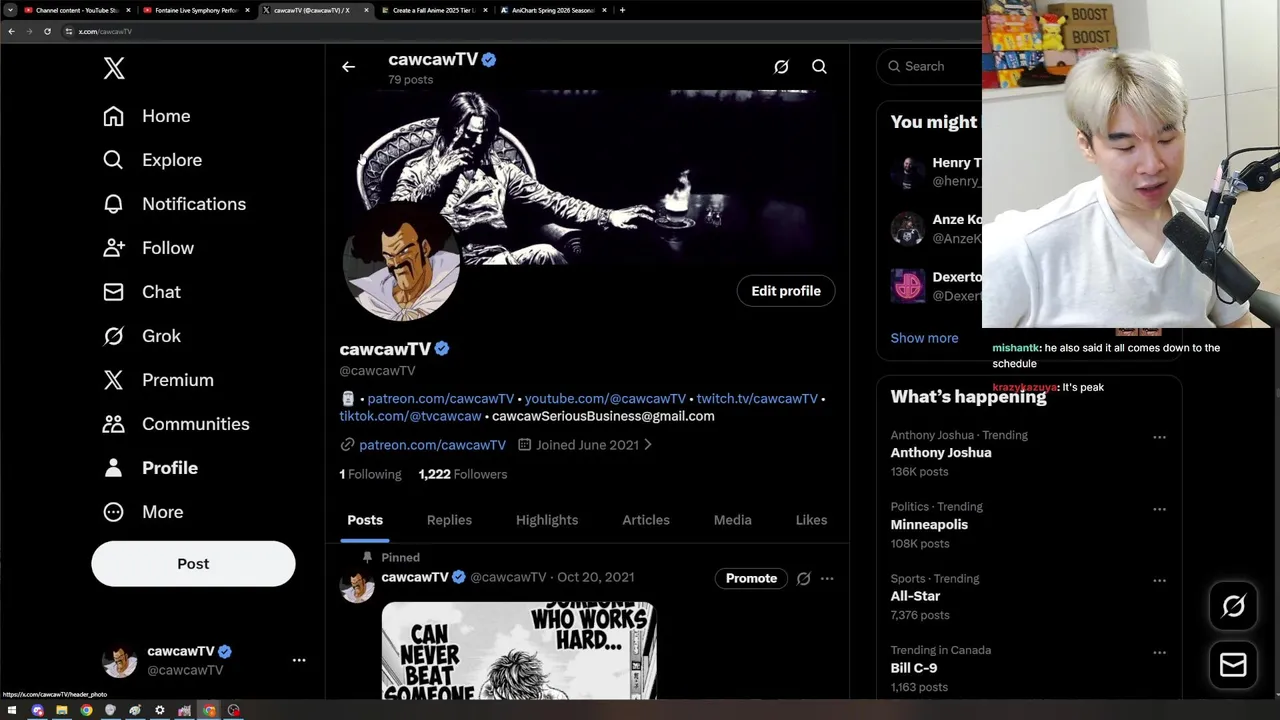
Task: Open Chat from the sidebar
Action: [142, 292]
